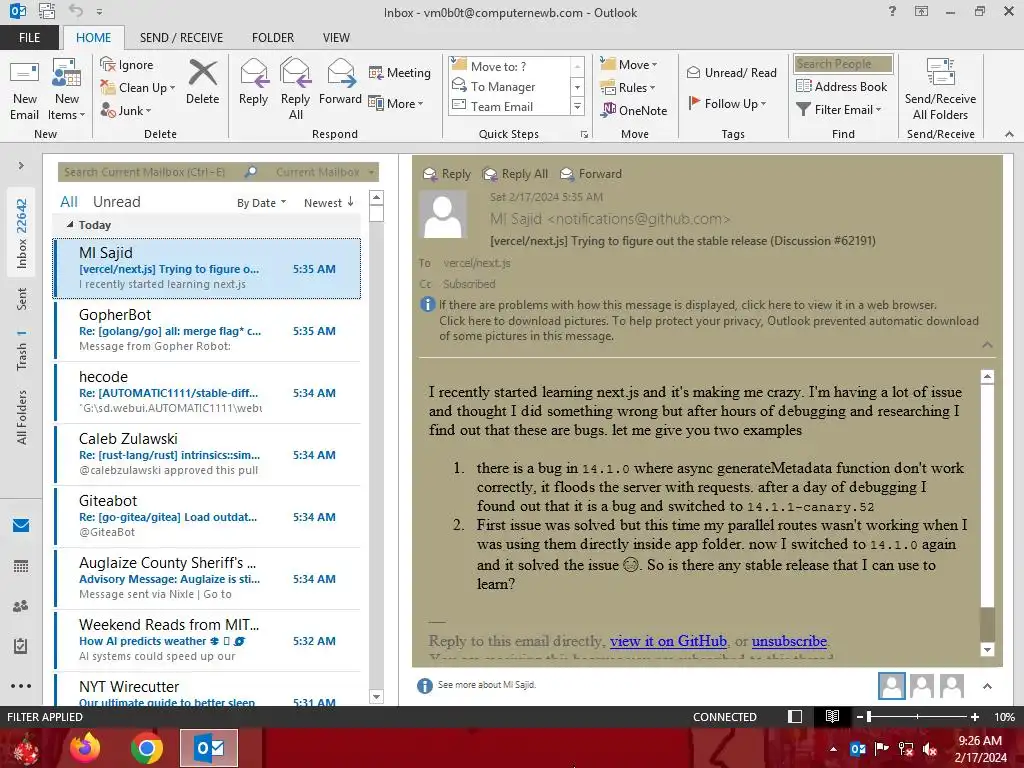Open the Trash folder in sidebar
The height and width of the screenshot is (768, 1024).
point(22,350)
